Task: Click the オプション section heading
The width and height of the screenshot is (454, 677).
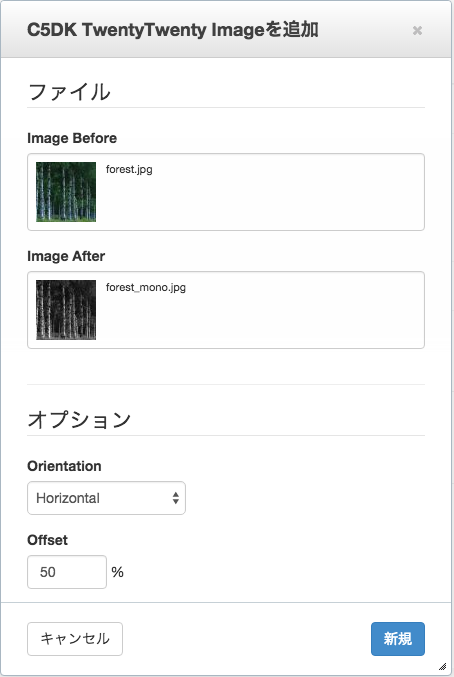Action: 79,420
